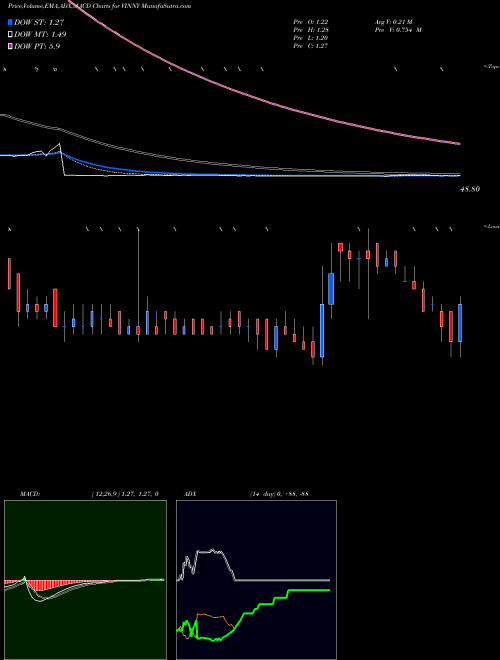The image size is (500, 660).
Task: Select the 'DOW ST: 1.27' legend text
Action: tap(40, 22)
